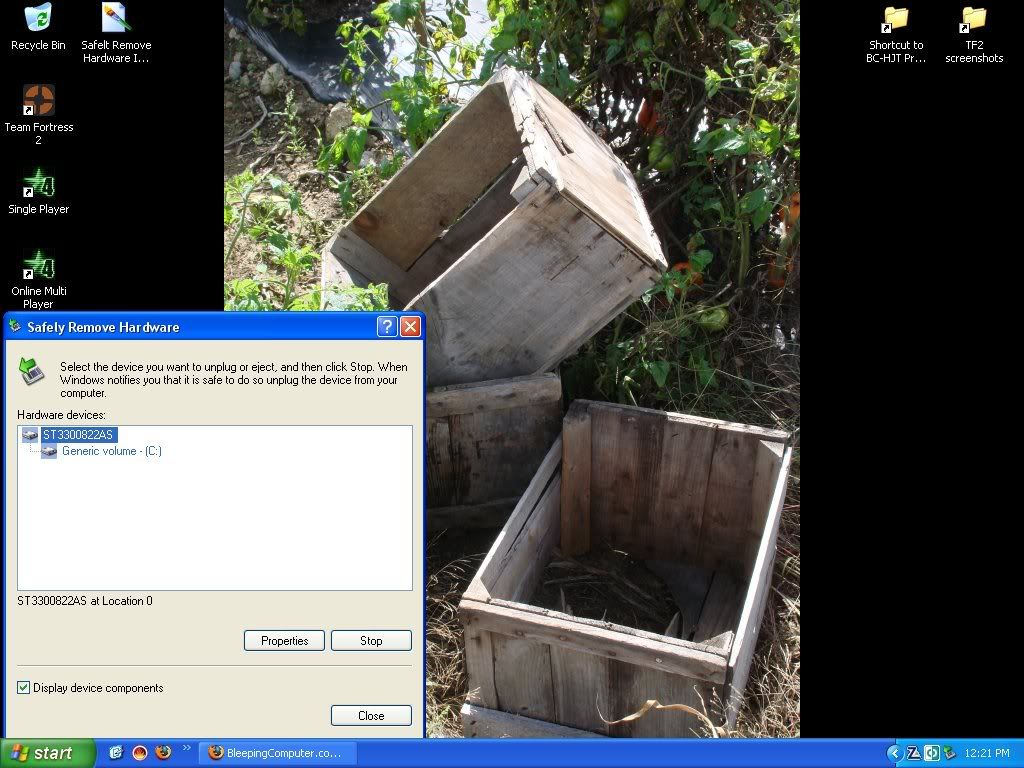Image resolution: width=1024 pixels, height=768 pixels.
Task: Click the green arrow hardware icon in dialog
Action: click(x=31, y=370)
